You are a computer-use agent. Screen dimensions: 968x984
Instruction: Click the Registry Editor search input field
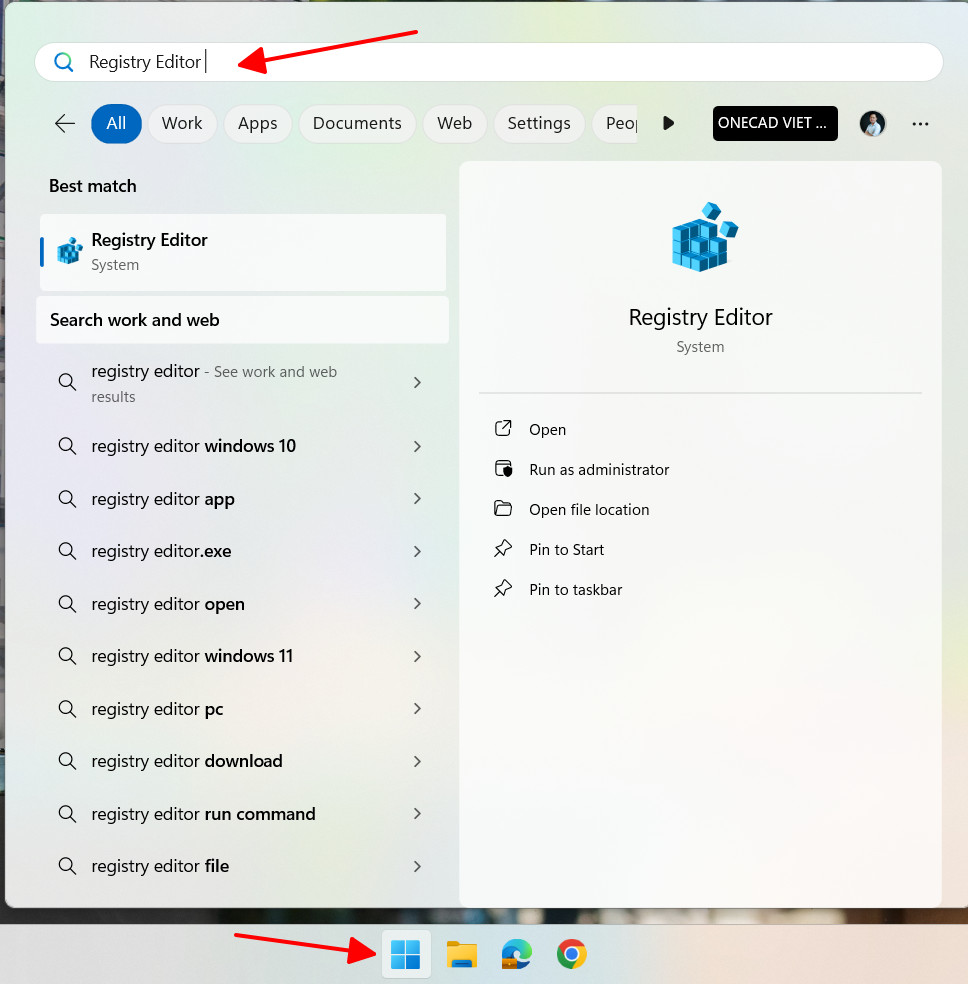(x=489, y=62)
